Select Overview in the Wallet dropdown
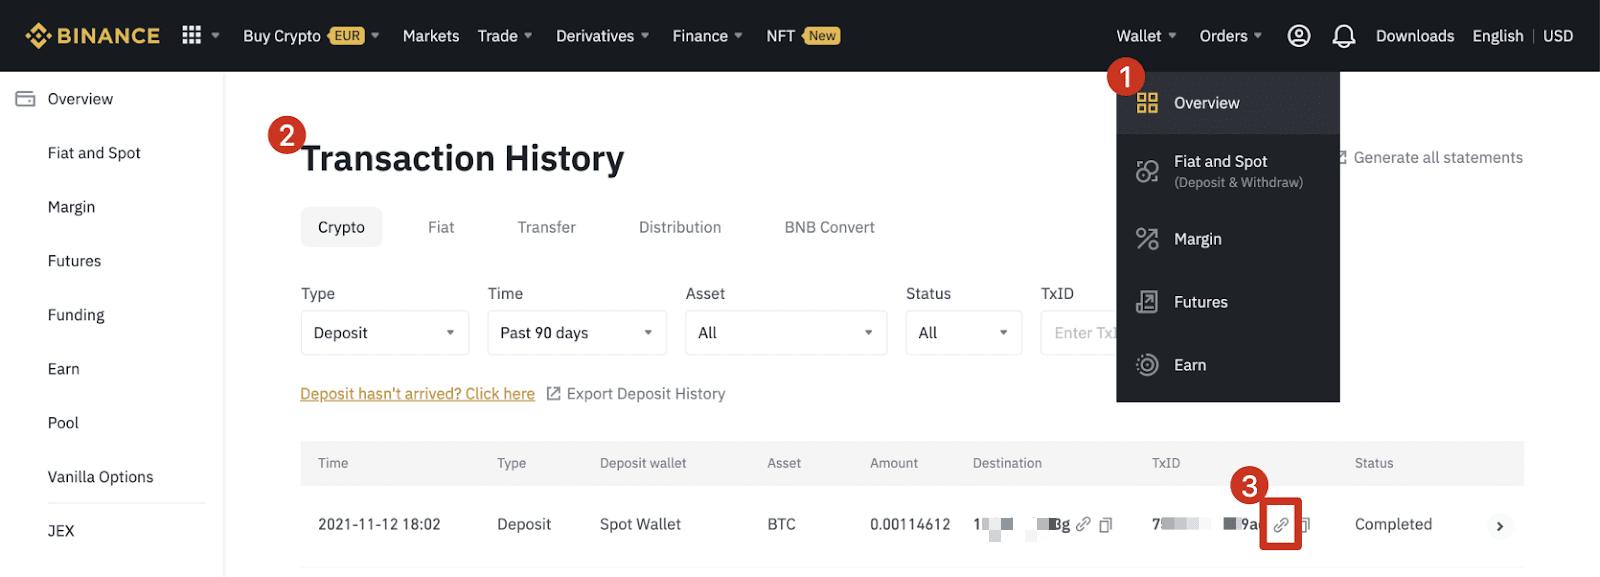This screenshot has width=1600, height=577. coord(1228,103)
